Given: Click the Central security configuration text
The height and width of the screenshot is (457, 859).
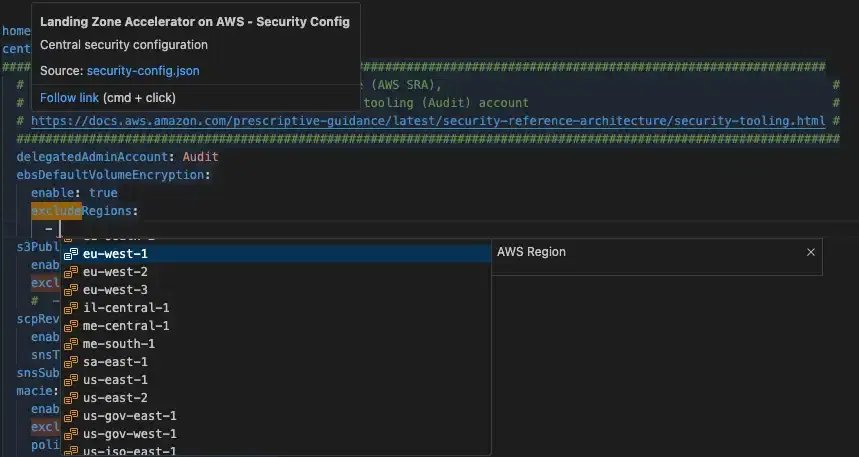Looking at the screenshot, I should tap(124, 45).
